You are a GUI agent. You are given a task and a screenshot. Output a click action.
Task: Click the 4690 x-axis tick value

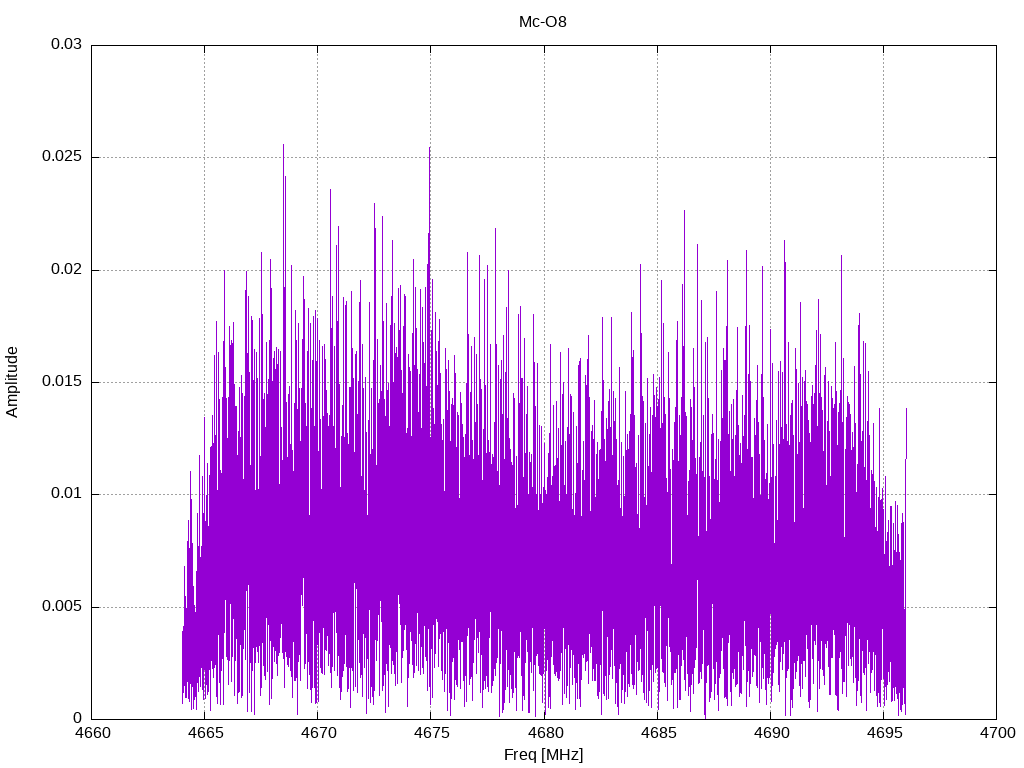pos(771,733)
